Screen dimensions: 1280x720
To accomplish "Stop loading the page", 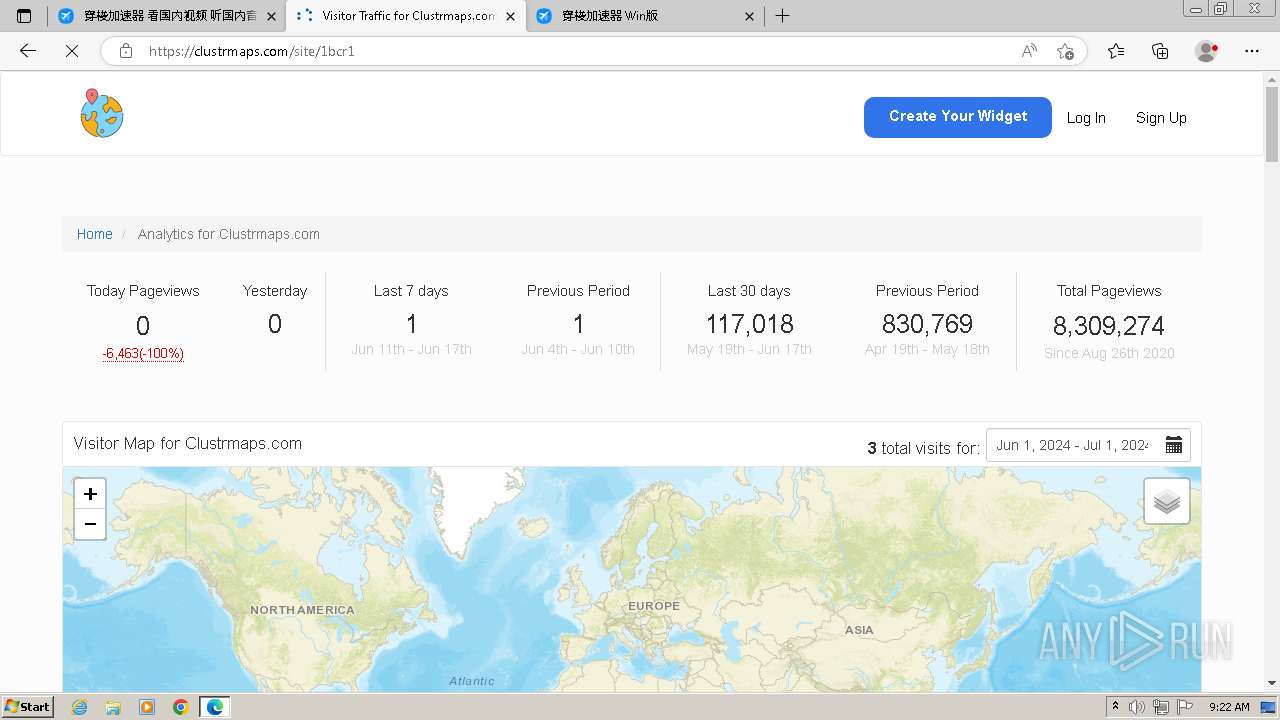I will point(72,51).
